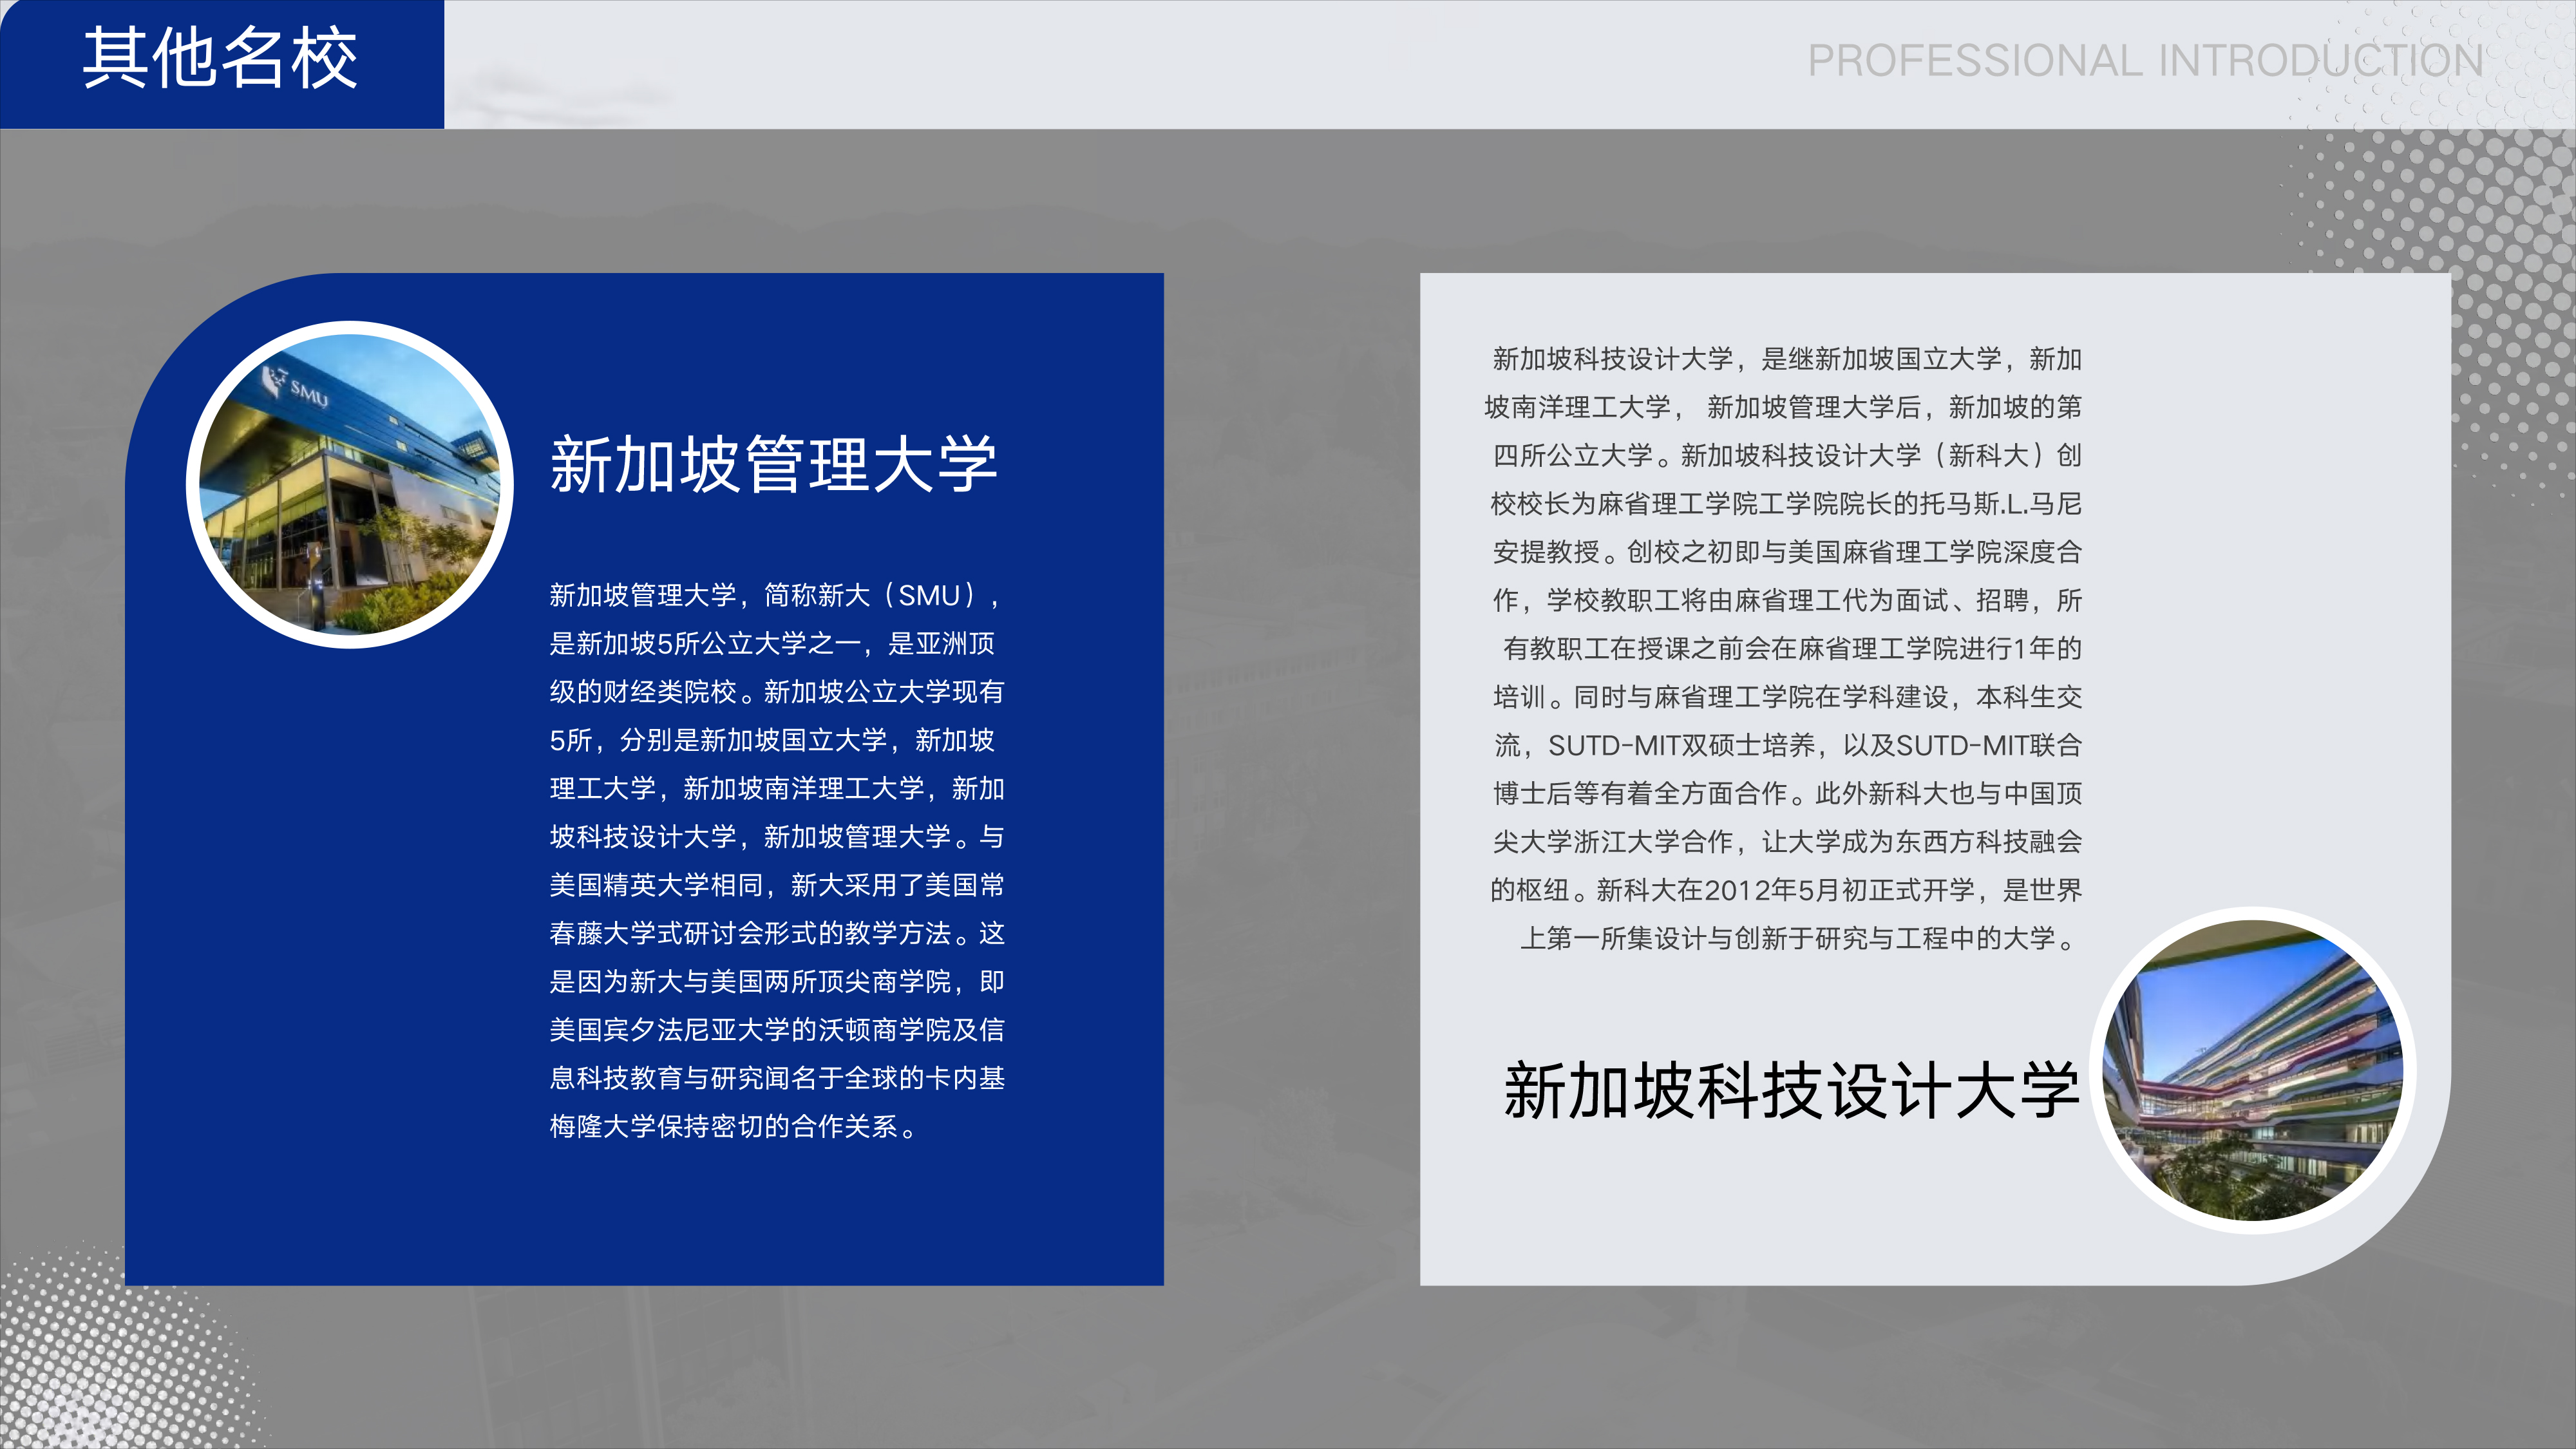
Task: Click the line starting 安提教授。创校之初
Action: pos(1787,552)
